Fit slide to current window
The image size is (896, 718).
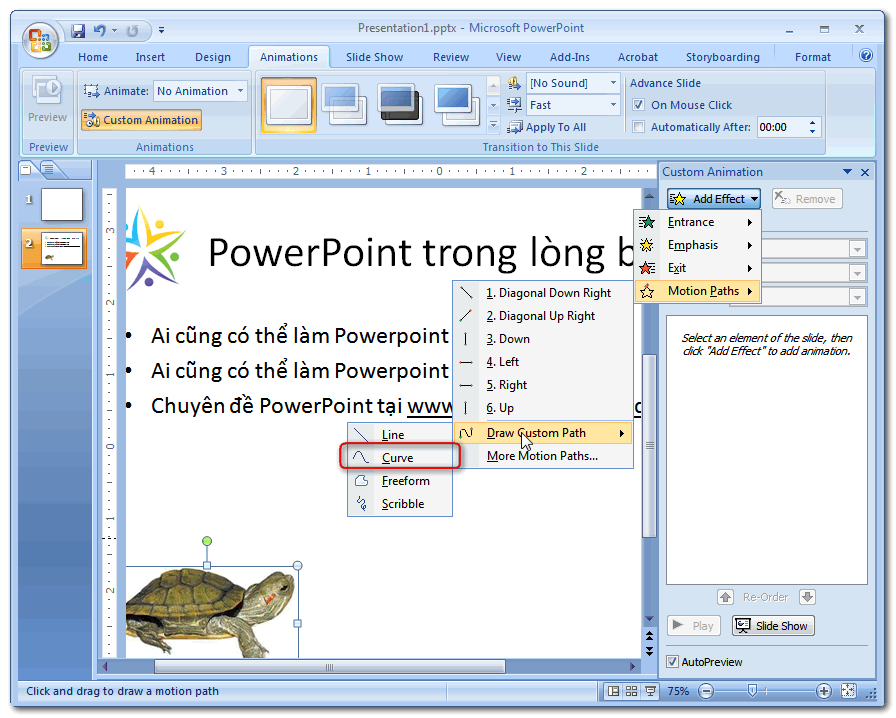(849, 691)
